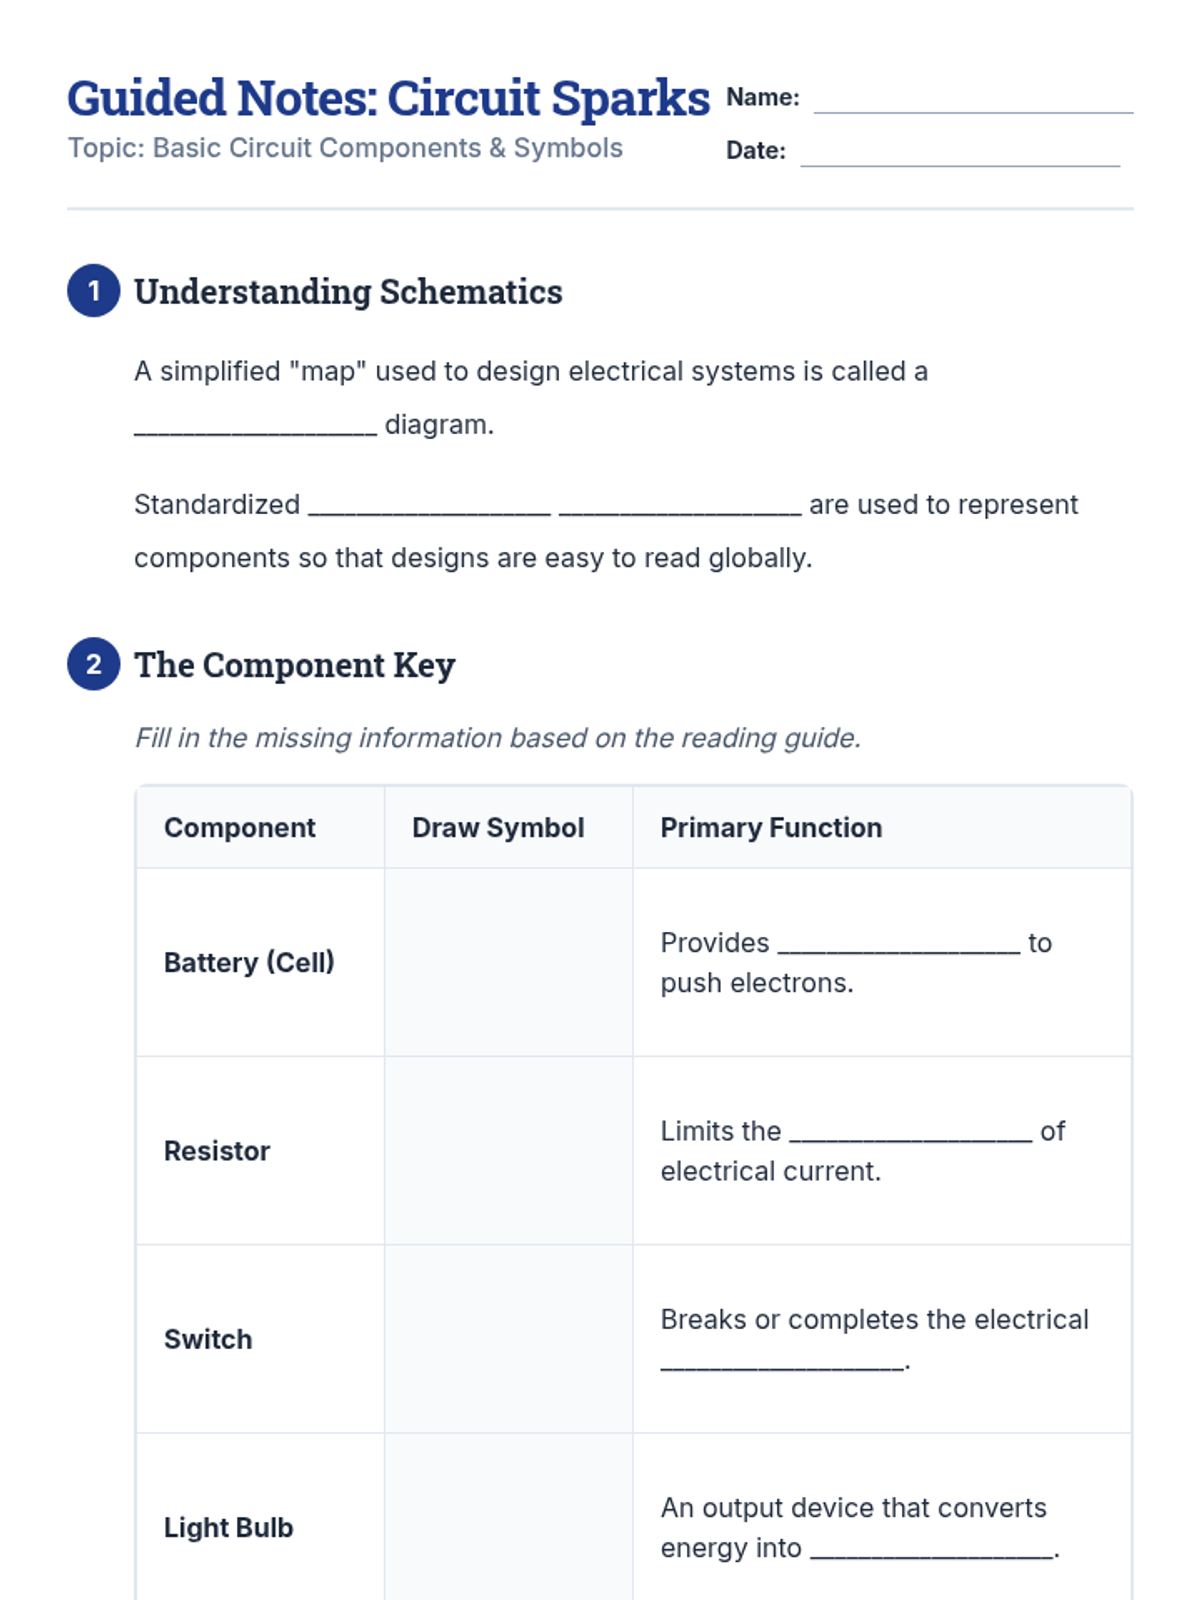1200x1600 pixels.
Task: Click the blank under 'Breaks or completes'
Action: click(782, 1361)
